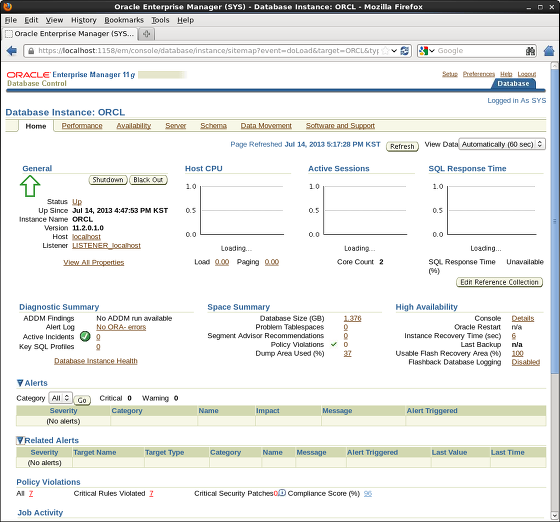Image resolution: width=560 pixels, height=522 pixels.
Task: Click the bookmark star icon in URL bar
Action: [x=385, y=51]
